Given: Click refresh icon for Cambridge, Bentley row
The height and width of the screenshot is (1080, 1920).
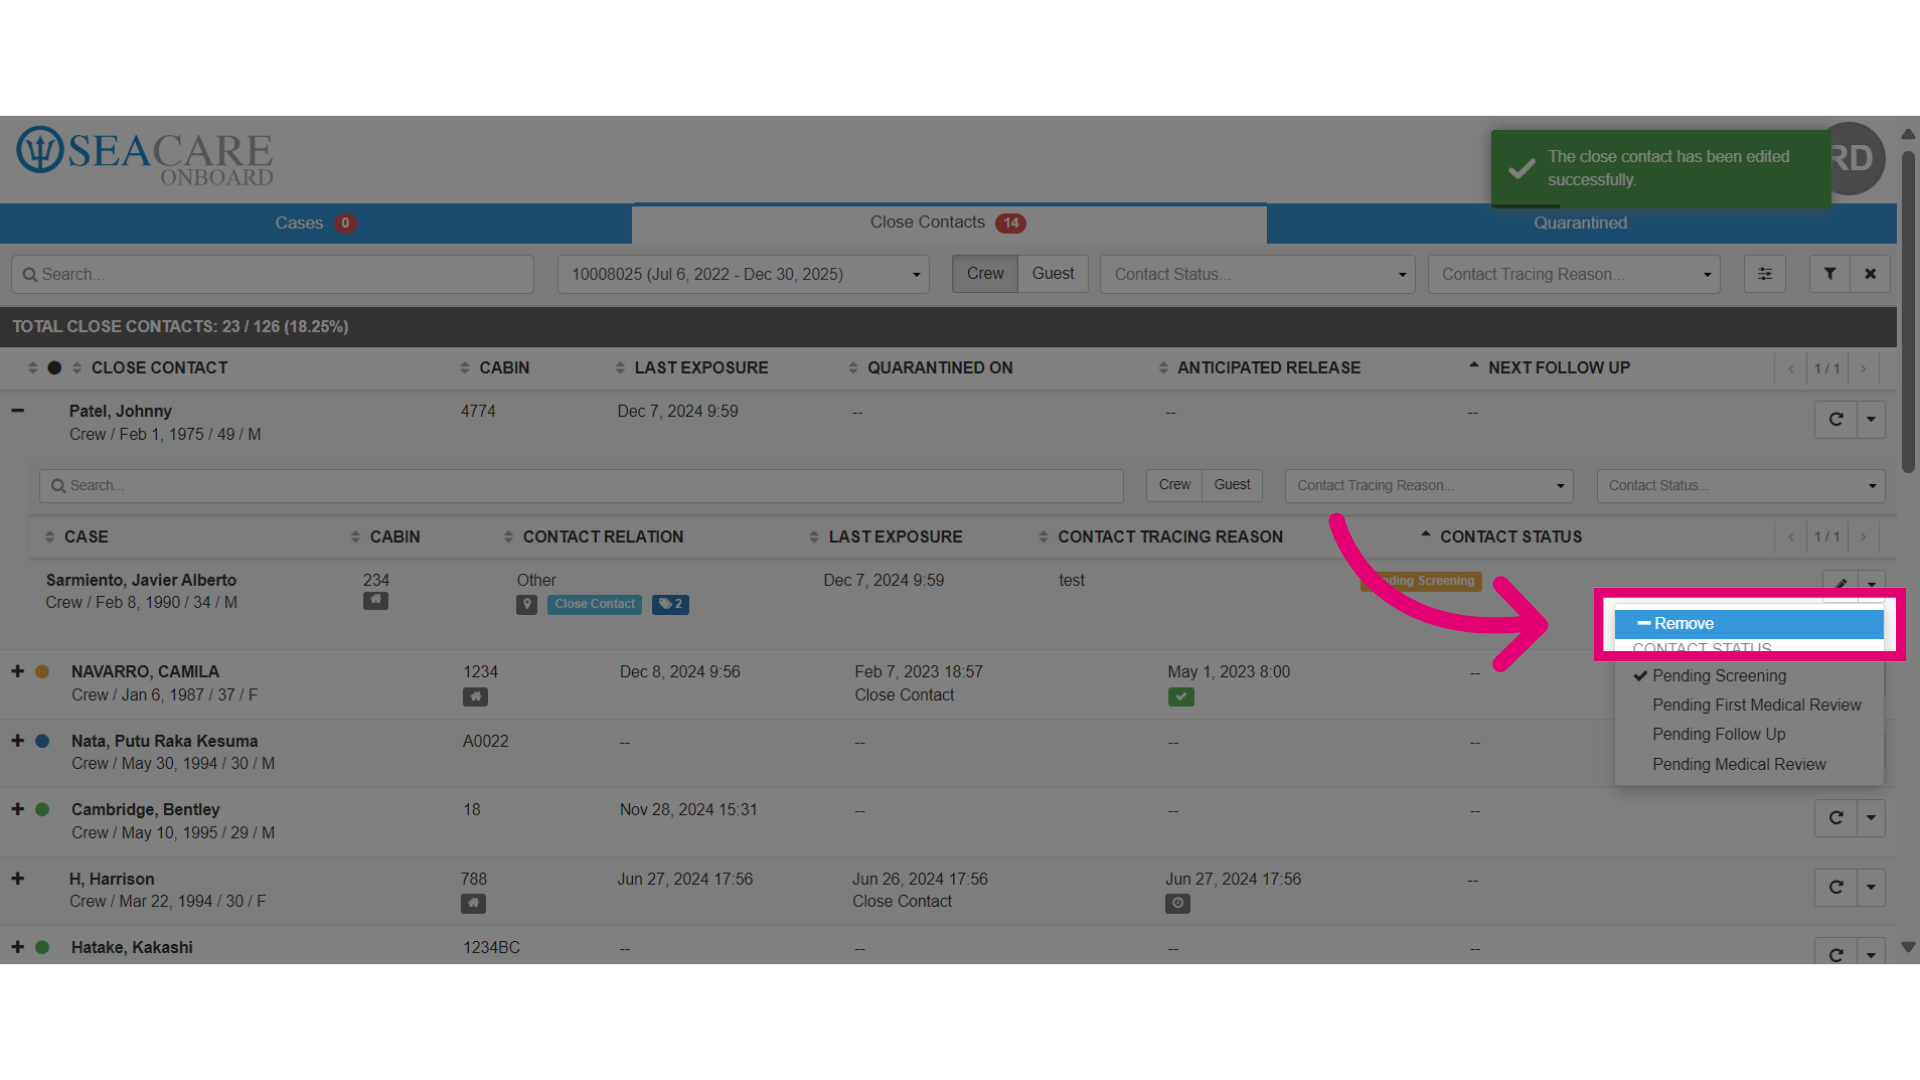Looking at the screenshot, I should (1836, 818).
